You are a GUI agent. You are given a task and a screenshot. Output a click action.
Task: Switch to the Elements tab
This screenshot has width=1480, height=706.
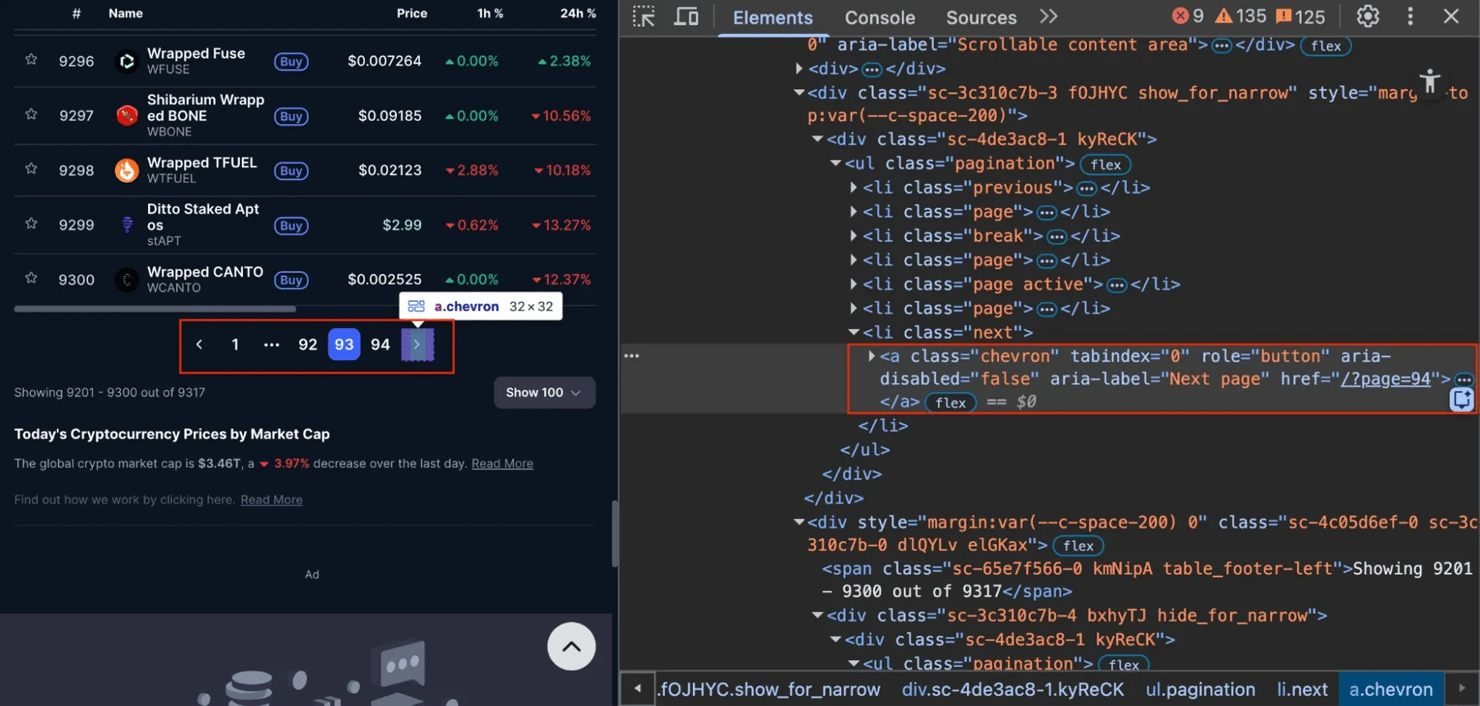(x=773, y=18)
